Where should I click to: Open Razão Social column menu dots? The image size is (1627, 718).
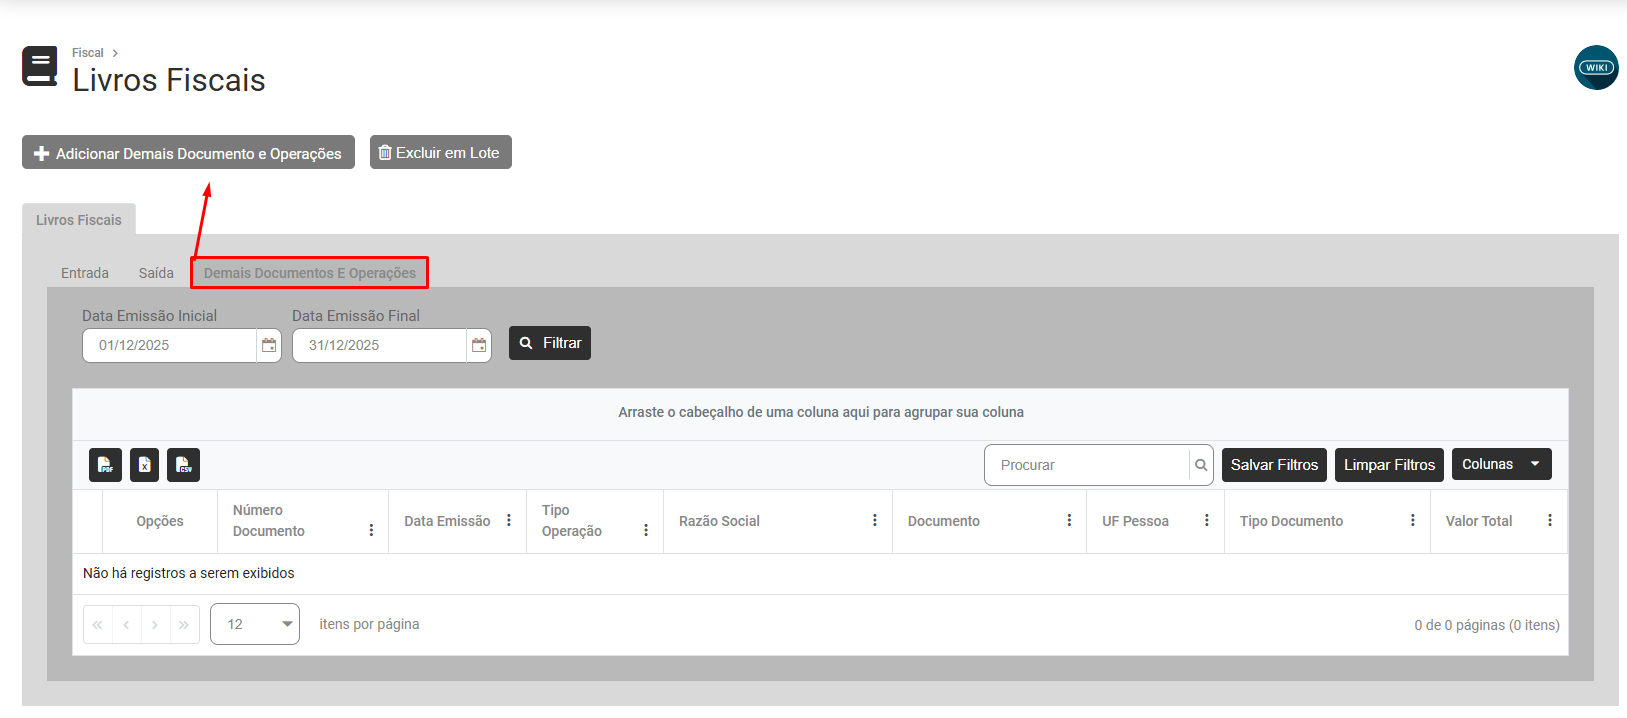(875, 520)
